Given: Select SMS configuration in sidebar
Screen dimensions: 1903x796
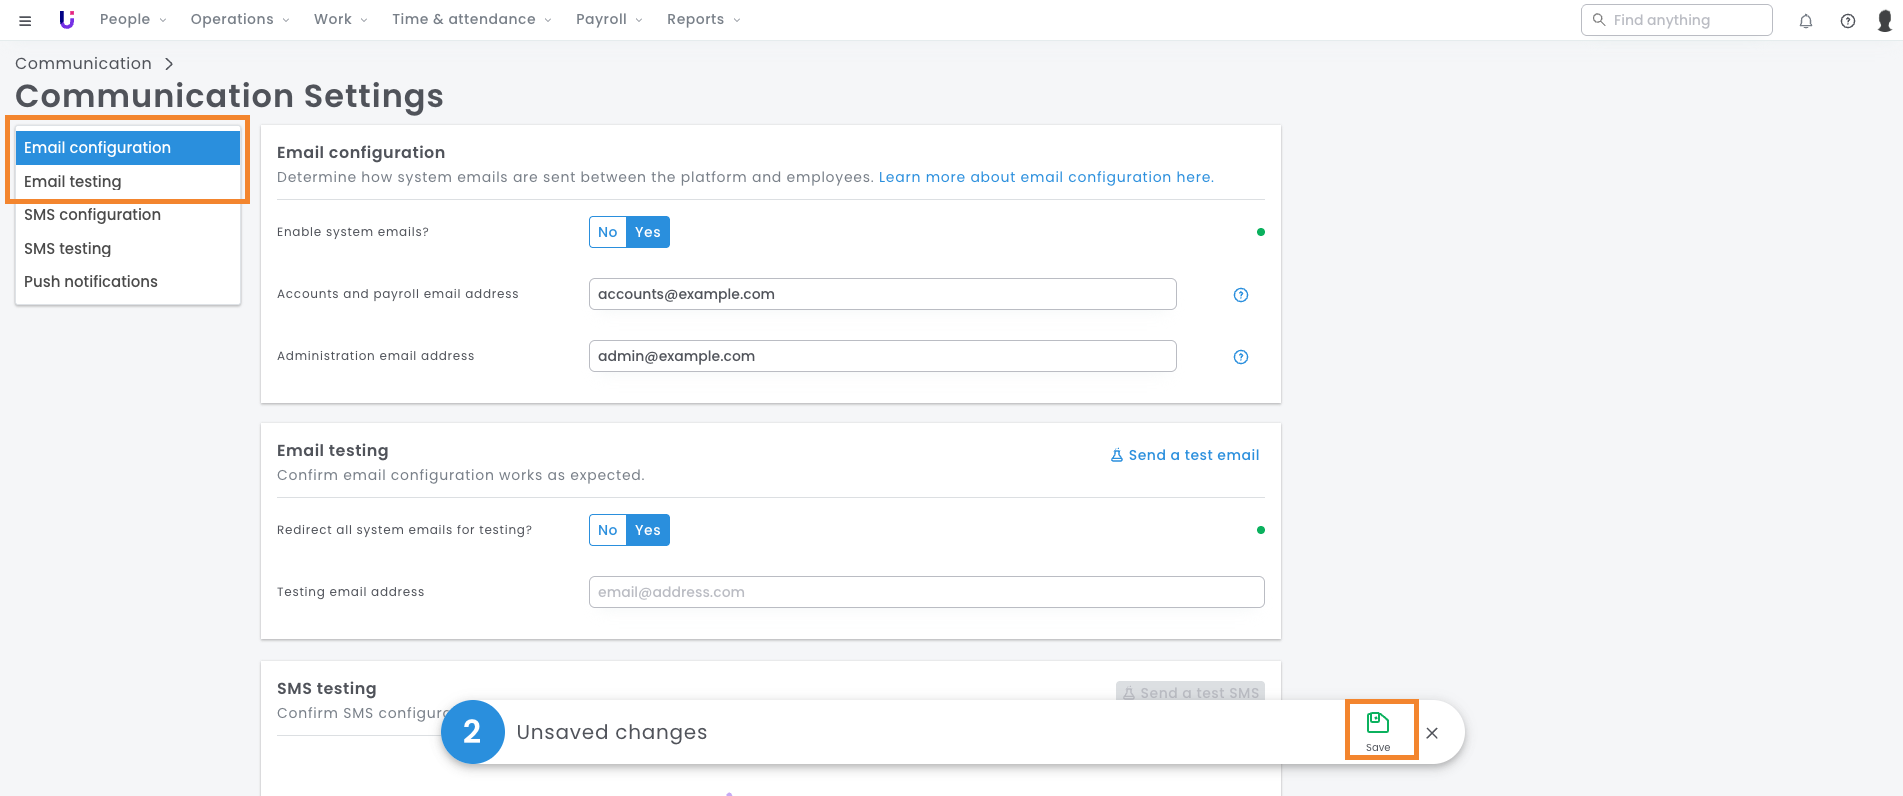Looking at the screenshot, I should (x=92, y=215).
